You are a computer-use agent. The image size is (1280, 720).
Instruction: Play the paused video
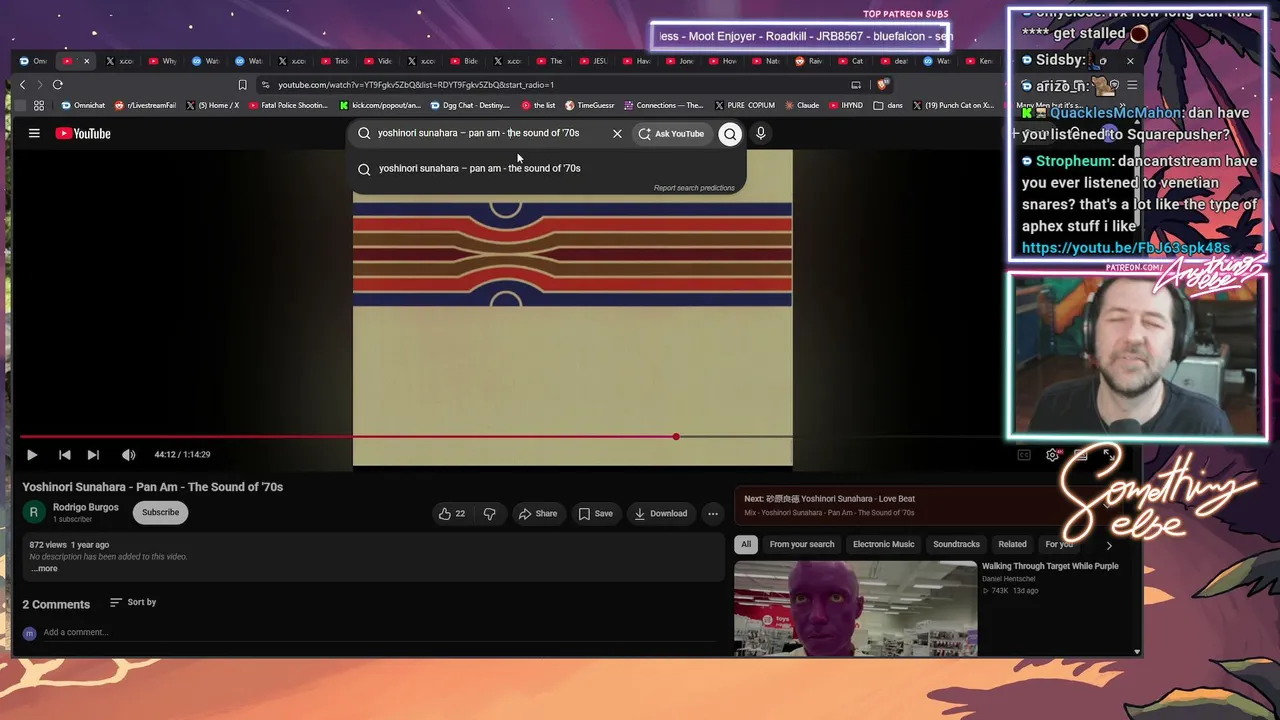coord(32,455)
